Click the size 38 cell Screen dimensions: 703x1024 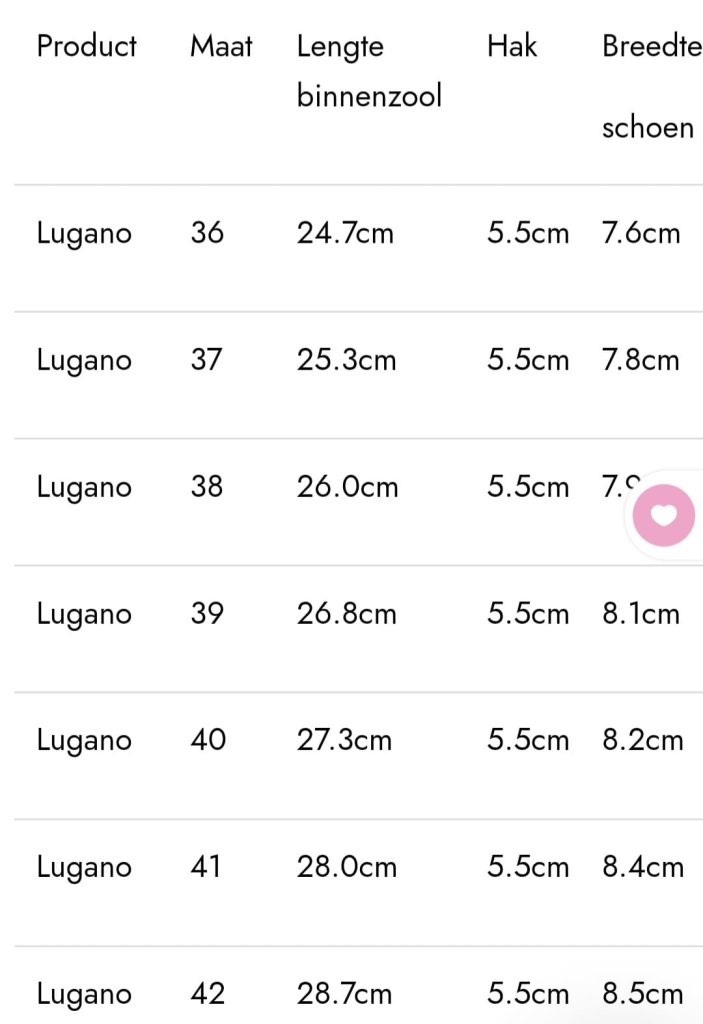coord(207,487)
